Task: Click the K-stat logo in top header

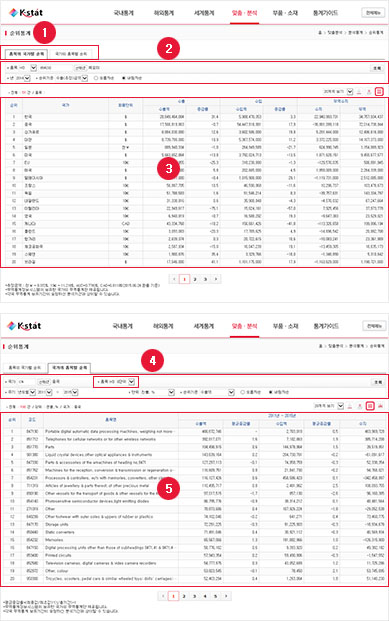Action: pyautogui.click(x=26, y=13)
